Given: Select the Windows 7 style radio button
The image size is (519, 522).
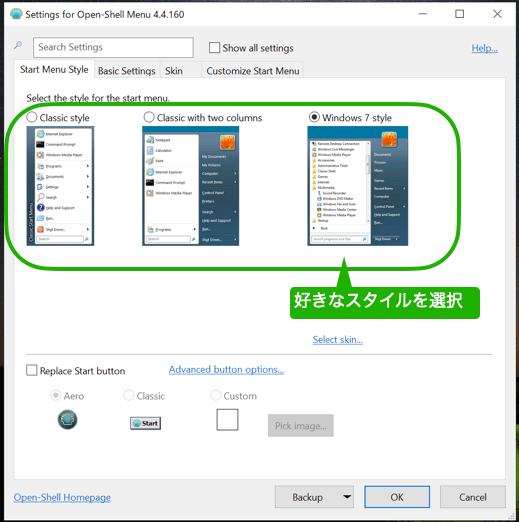Looking at the screenshot, I should click(x=314, y=117).
